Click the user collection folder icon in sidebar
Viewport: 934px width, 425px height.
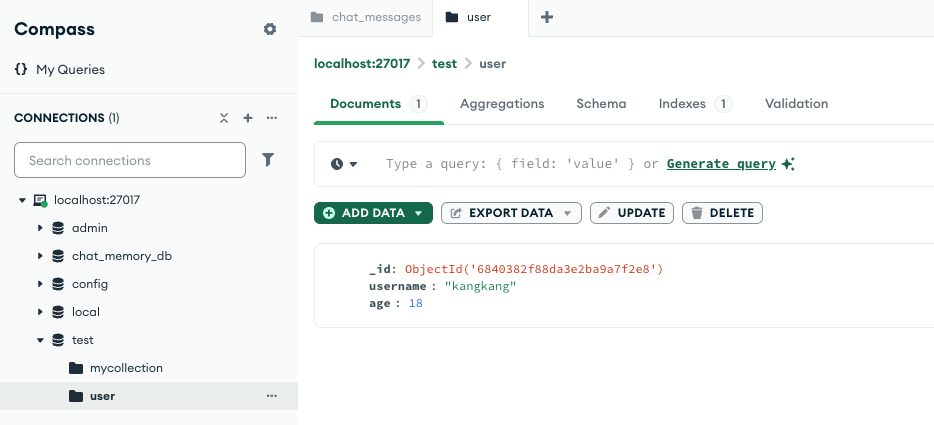pos(76,396)
